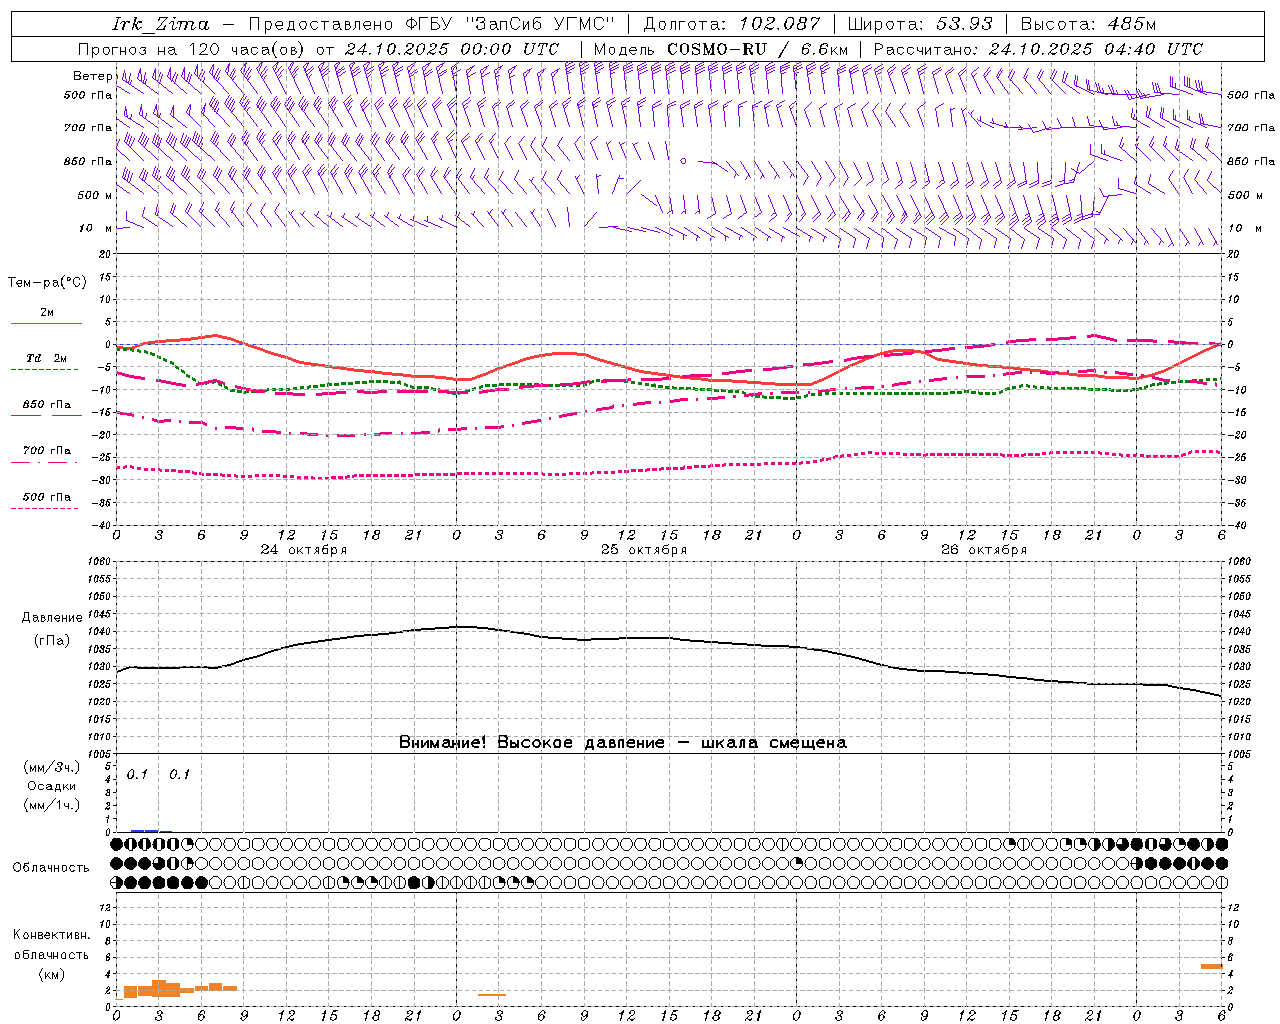Click the "850 гПа" temperature legend entry

click(x=47, y=405)
